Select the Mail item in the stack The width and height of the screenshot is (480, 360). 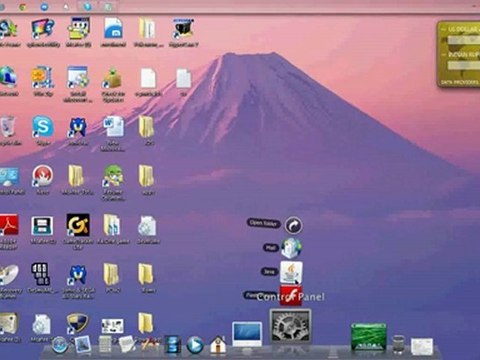(x=291, y=248)
